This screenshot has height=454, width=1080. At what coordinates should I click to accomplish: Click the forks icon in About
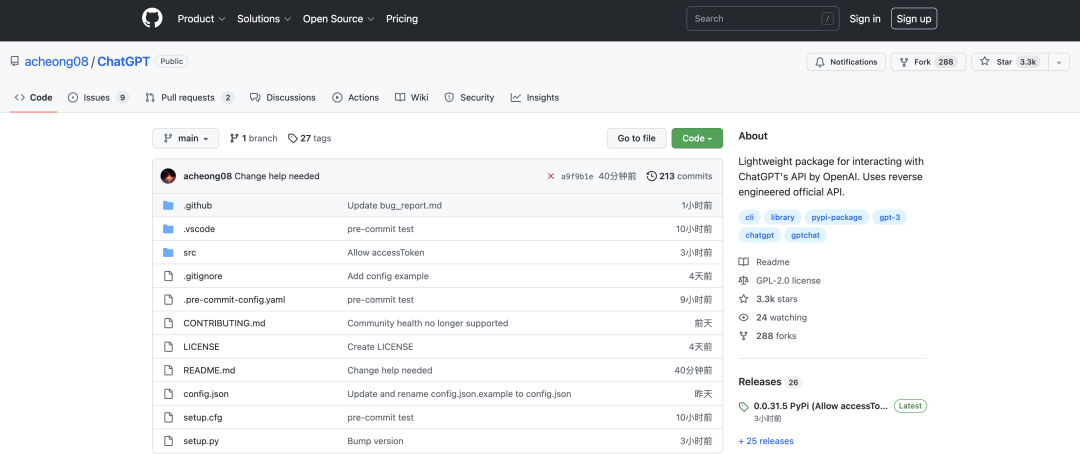pyautogui.click(x=743, y=336)
